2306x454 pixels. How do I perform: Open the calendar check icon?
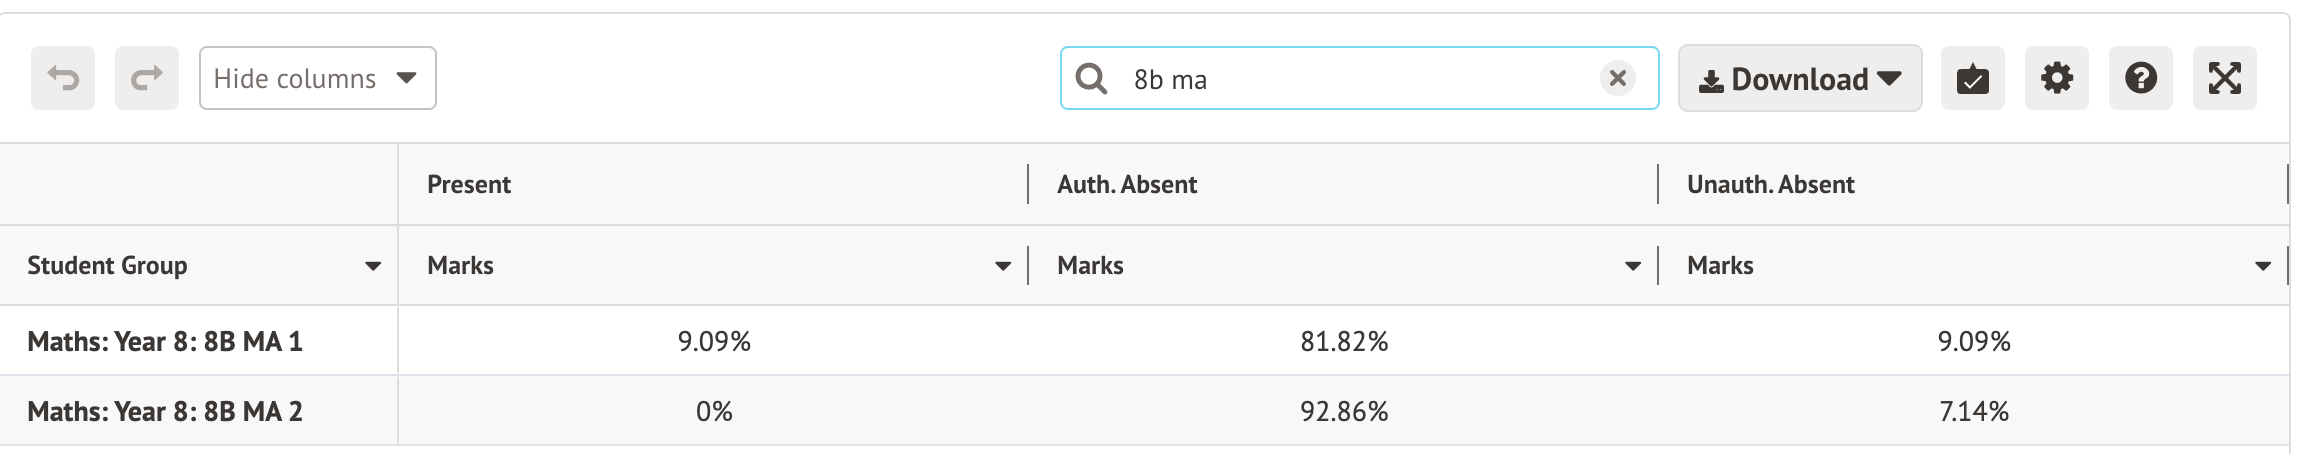pyautogui.click(x=1972, y=78)
